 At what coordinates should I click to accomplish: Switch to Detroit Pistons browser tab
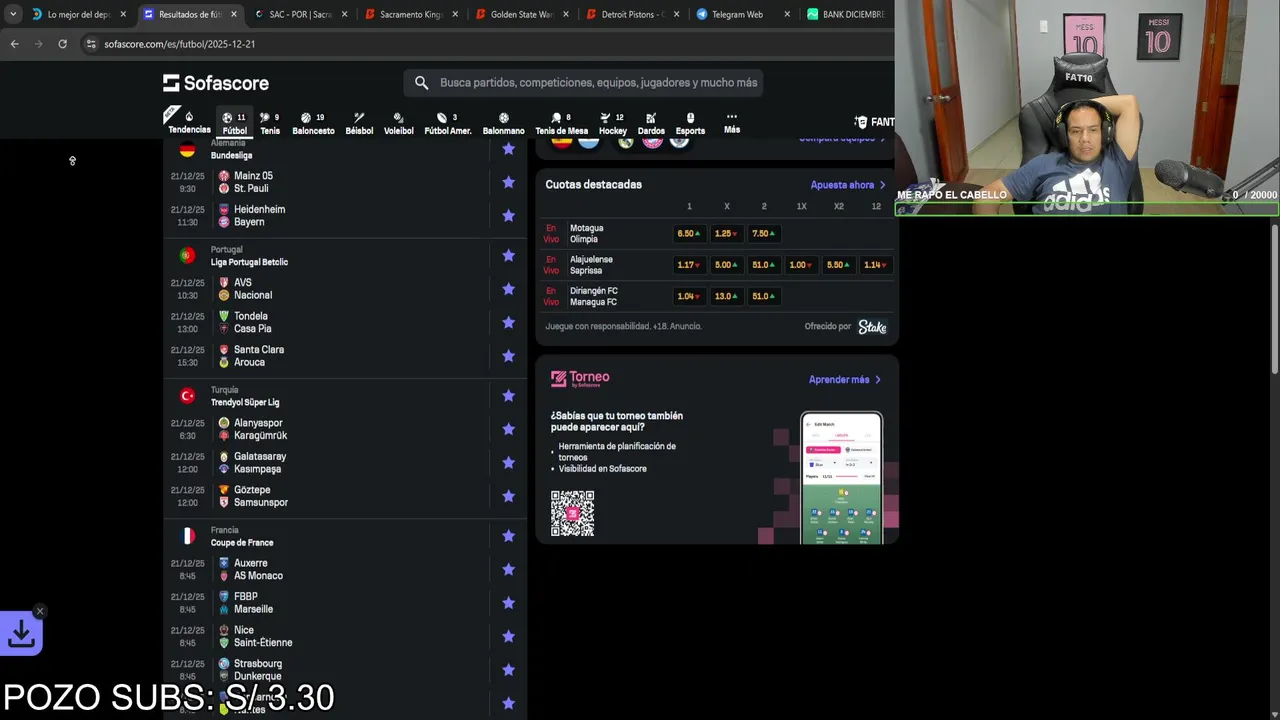(x=632, y=15)
